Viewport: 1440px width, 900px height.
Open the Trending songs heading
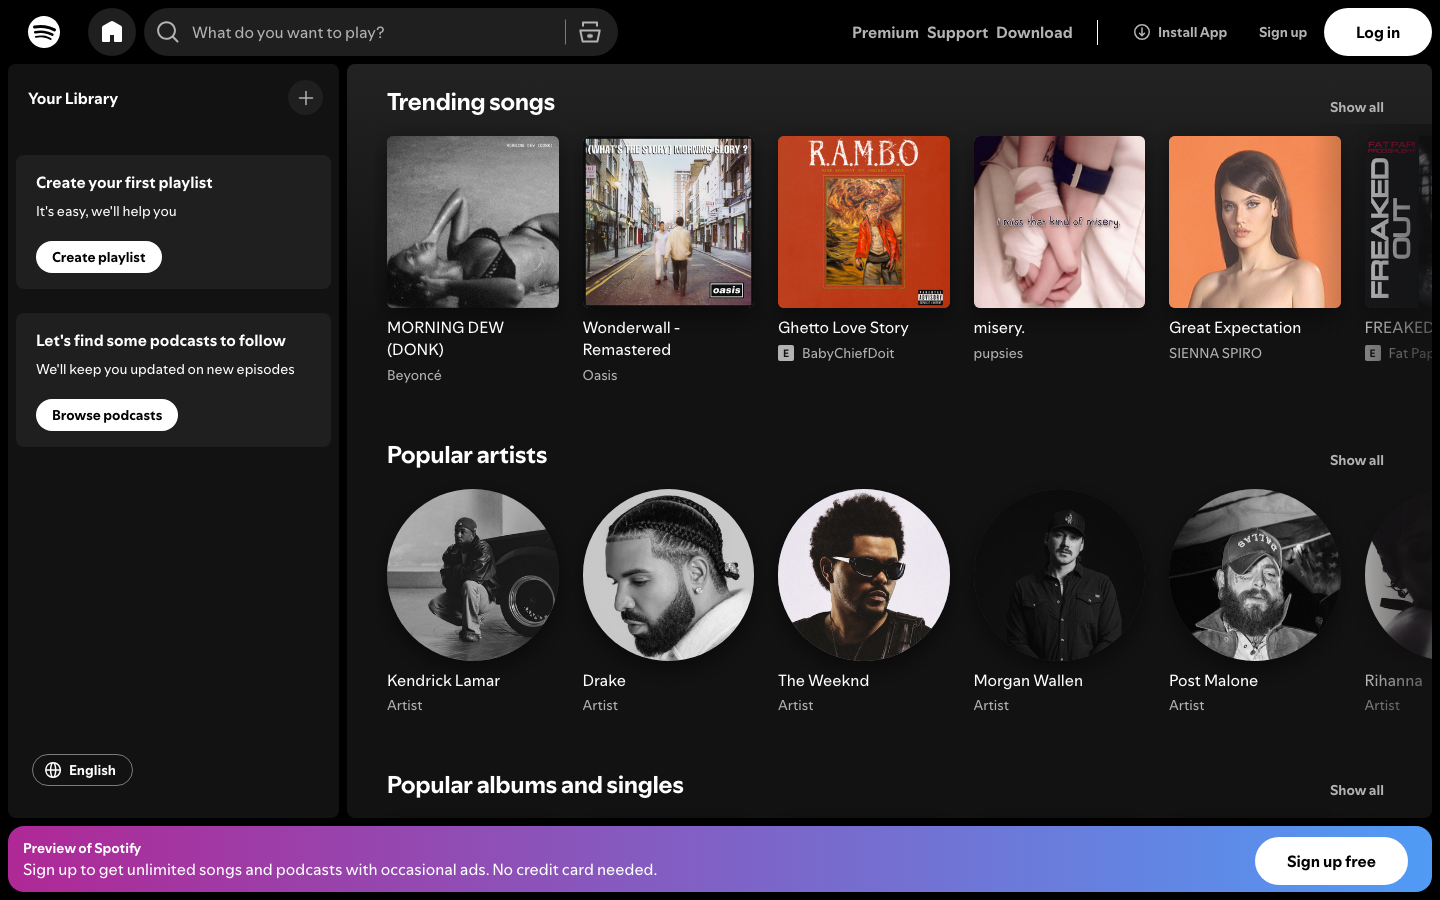[470, 102]
